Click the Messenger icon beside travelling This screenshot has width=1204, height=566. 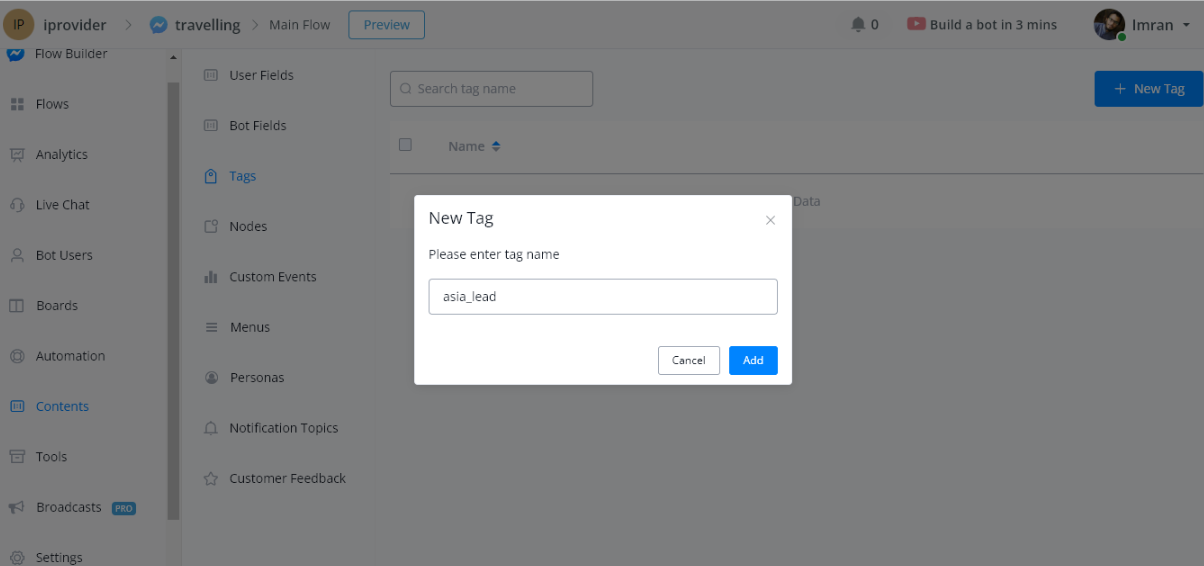158,25
